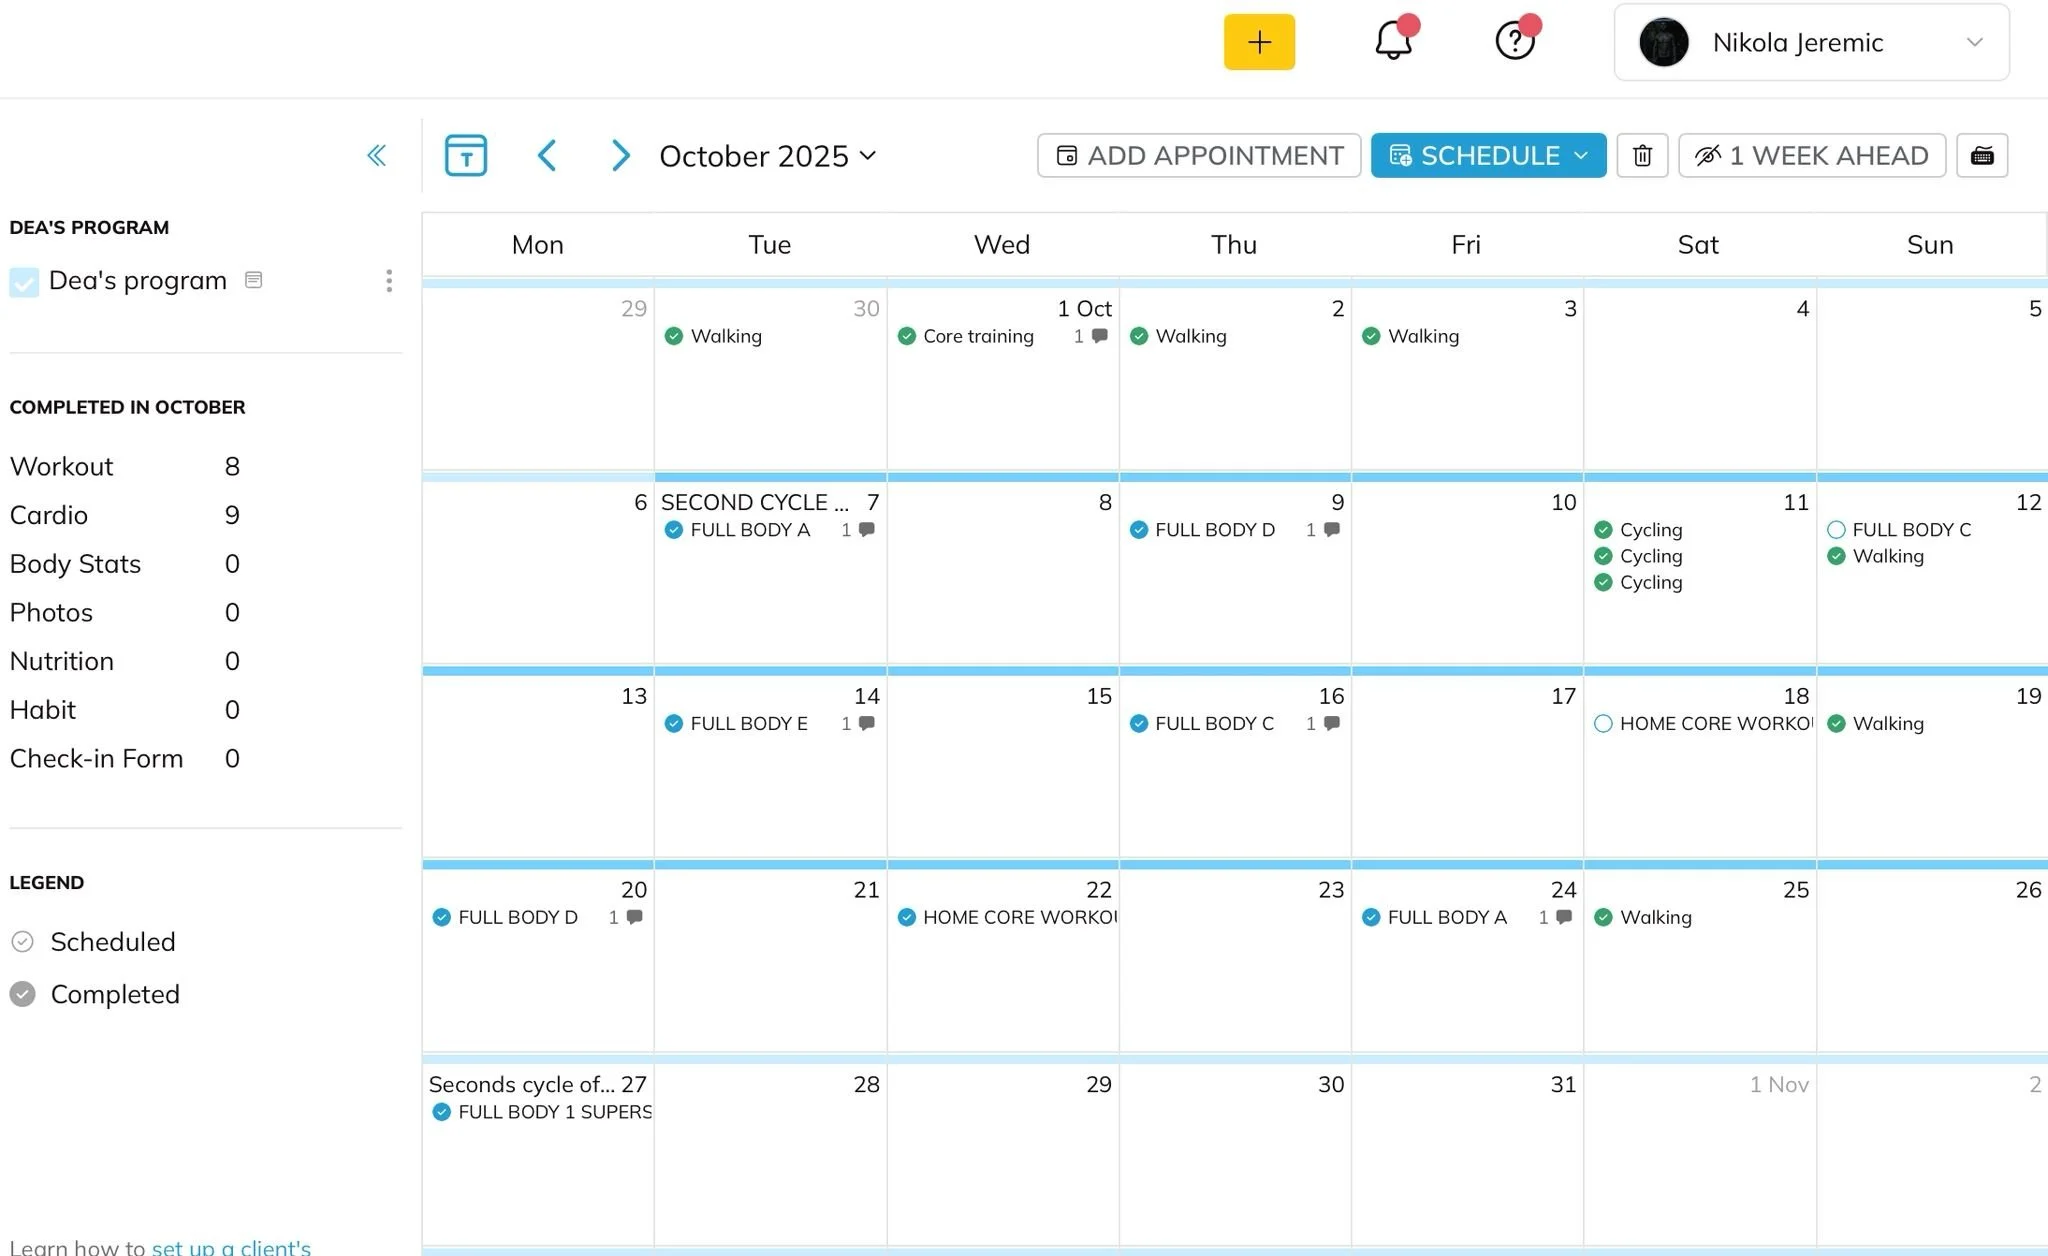Collapse the sidebar with double chevron

tap(377, 155)
